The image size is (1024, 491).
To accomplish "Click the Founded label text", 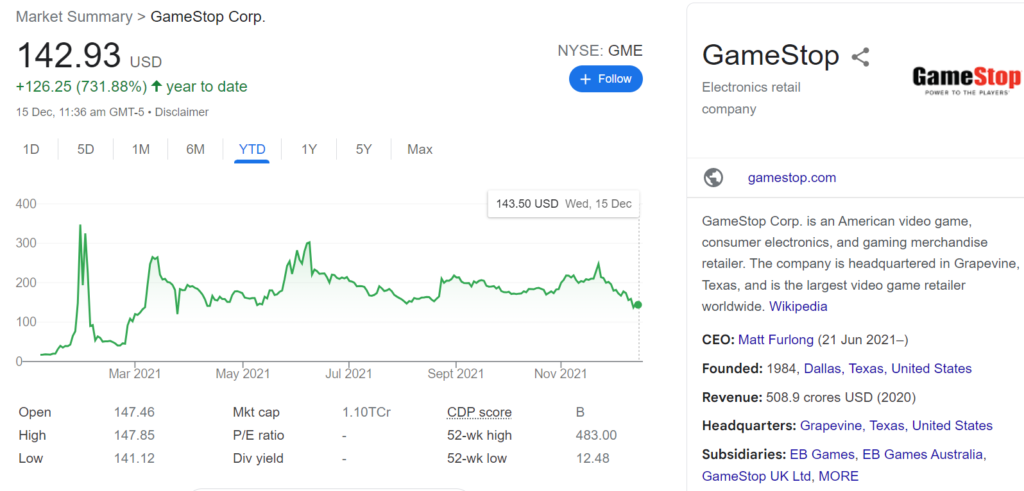I will [x=732, y=369].
